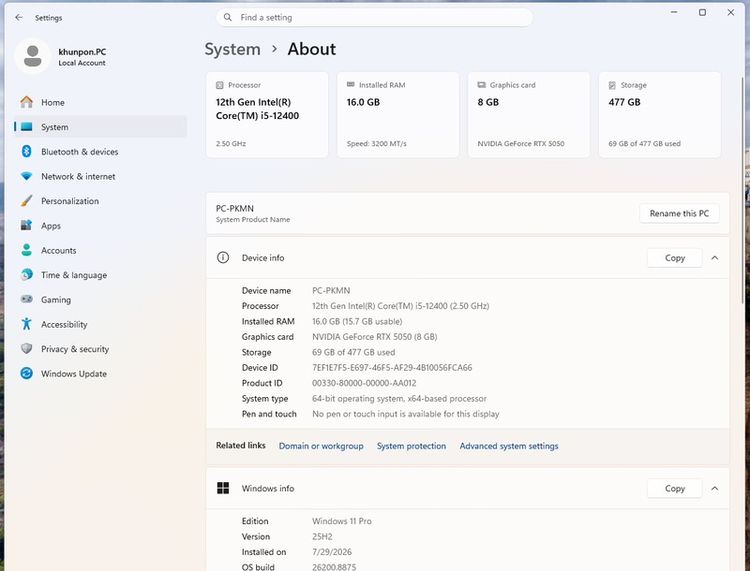
Task: Click Rename this PC button
Action: 679,213
